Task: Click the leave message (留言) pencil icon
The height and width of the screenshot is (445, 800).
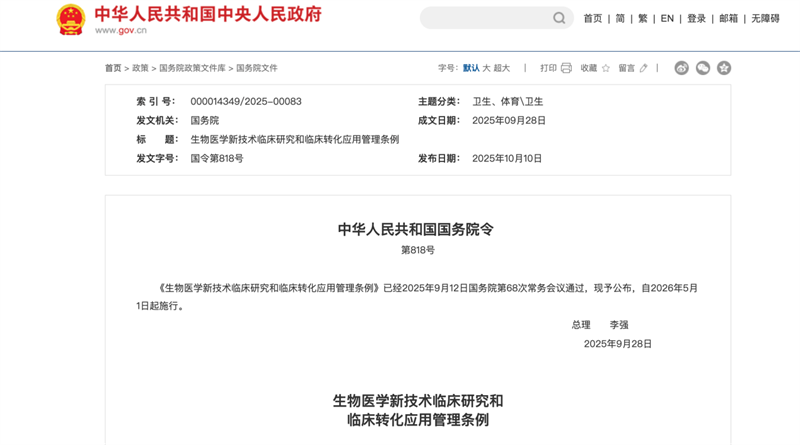Action: tap(644, 68)
